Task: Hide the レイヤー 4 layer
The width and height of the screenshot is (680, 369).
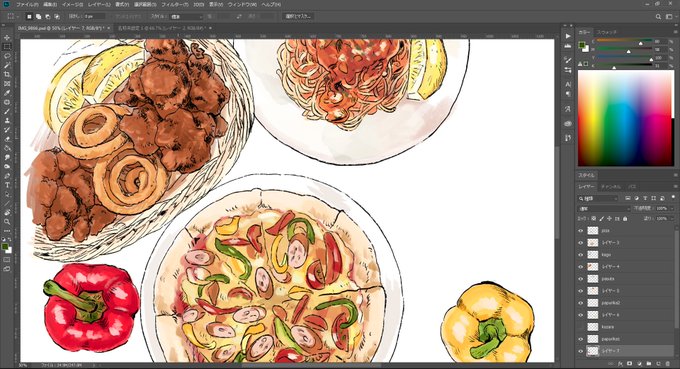Action: click(x=581, y=267)
